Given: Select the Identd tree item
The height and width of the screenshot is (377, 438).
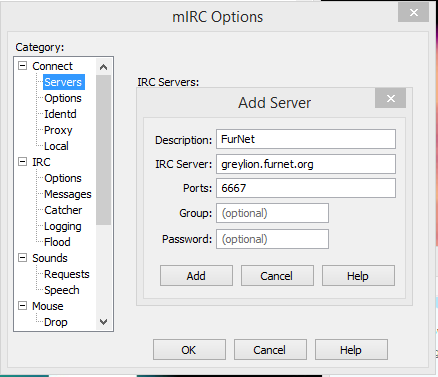Looking at the screenshot, I should point(60,114).
